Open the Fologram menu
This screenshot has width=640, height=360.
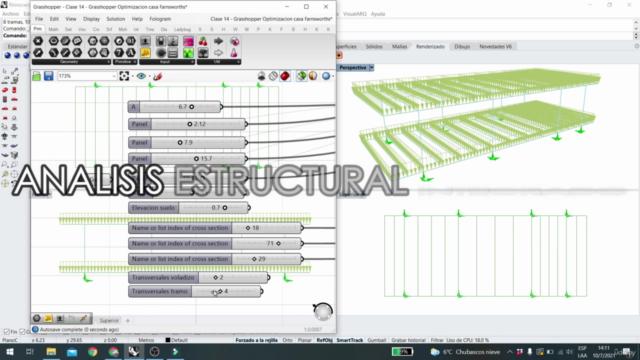click(160, 19)
